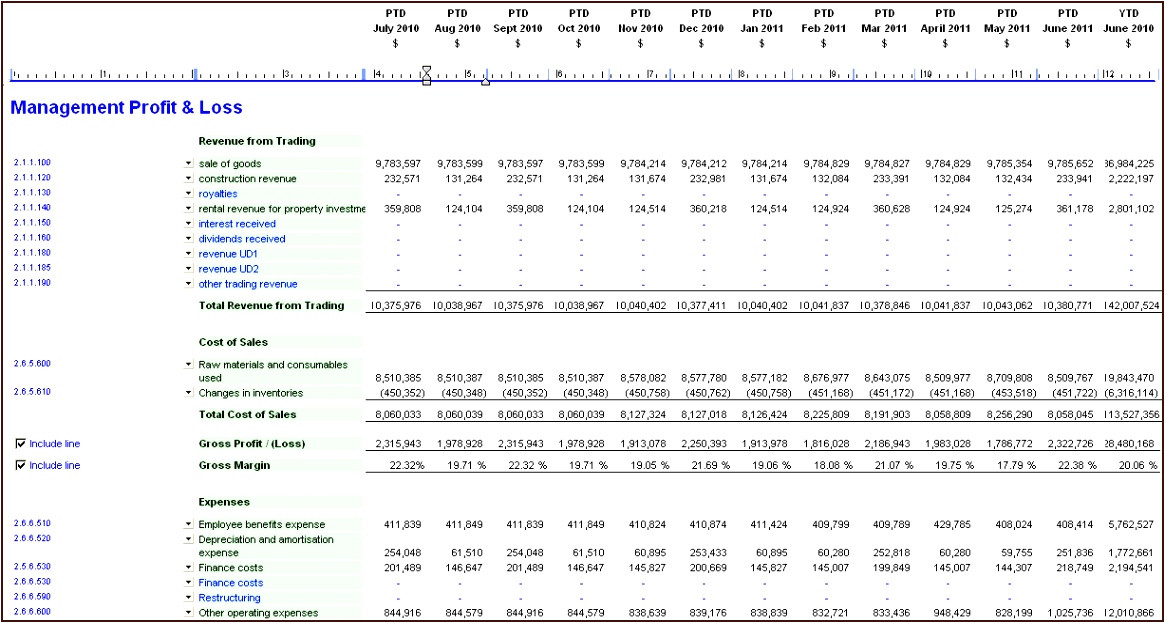Screen dimensions: 1165x623
Task: Select account code 2.6.5.600 link
Action: point(32,364)
